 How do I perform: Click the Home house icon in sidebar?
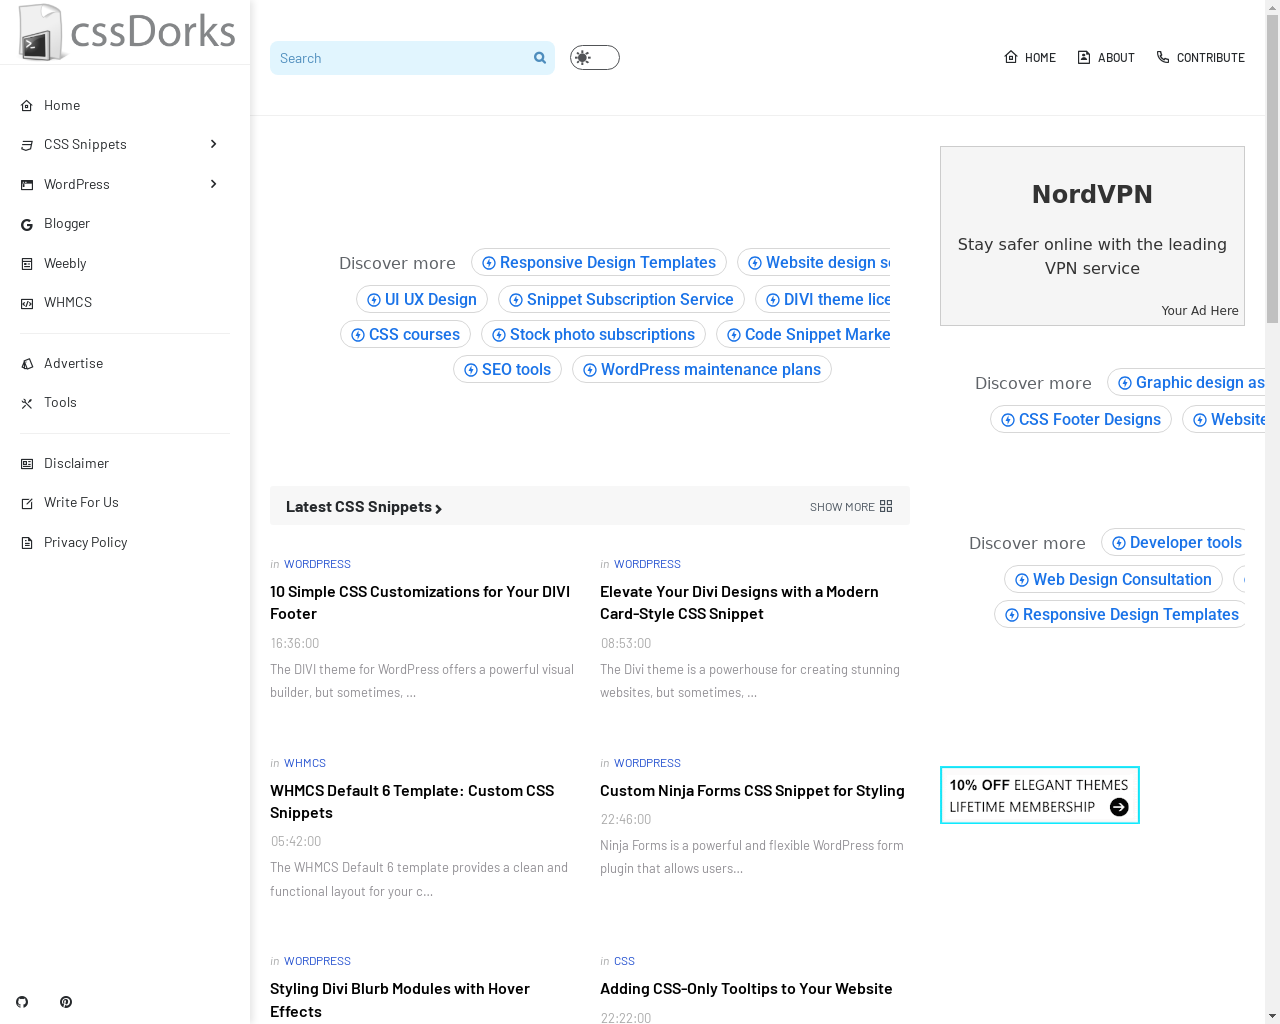(27, 106)
